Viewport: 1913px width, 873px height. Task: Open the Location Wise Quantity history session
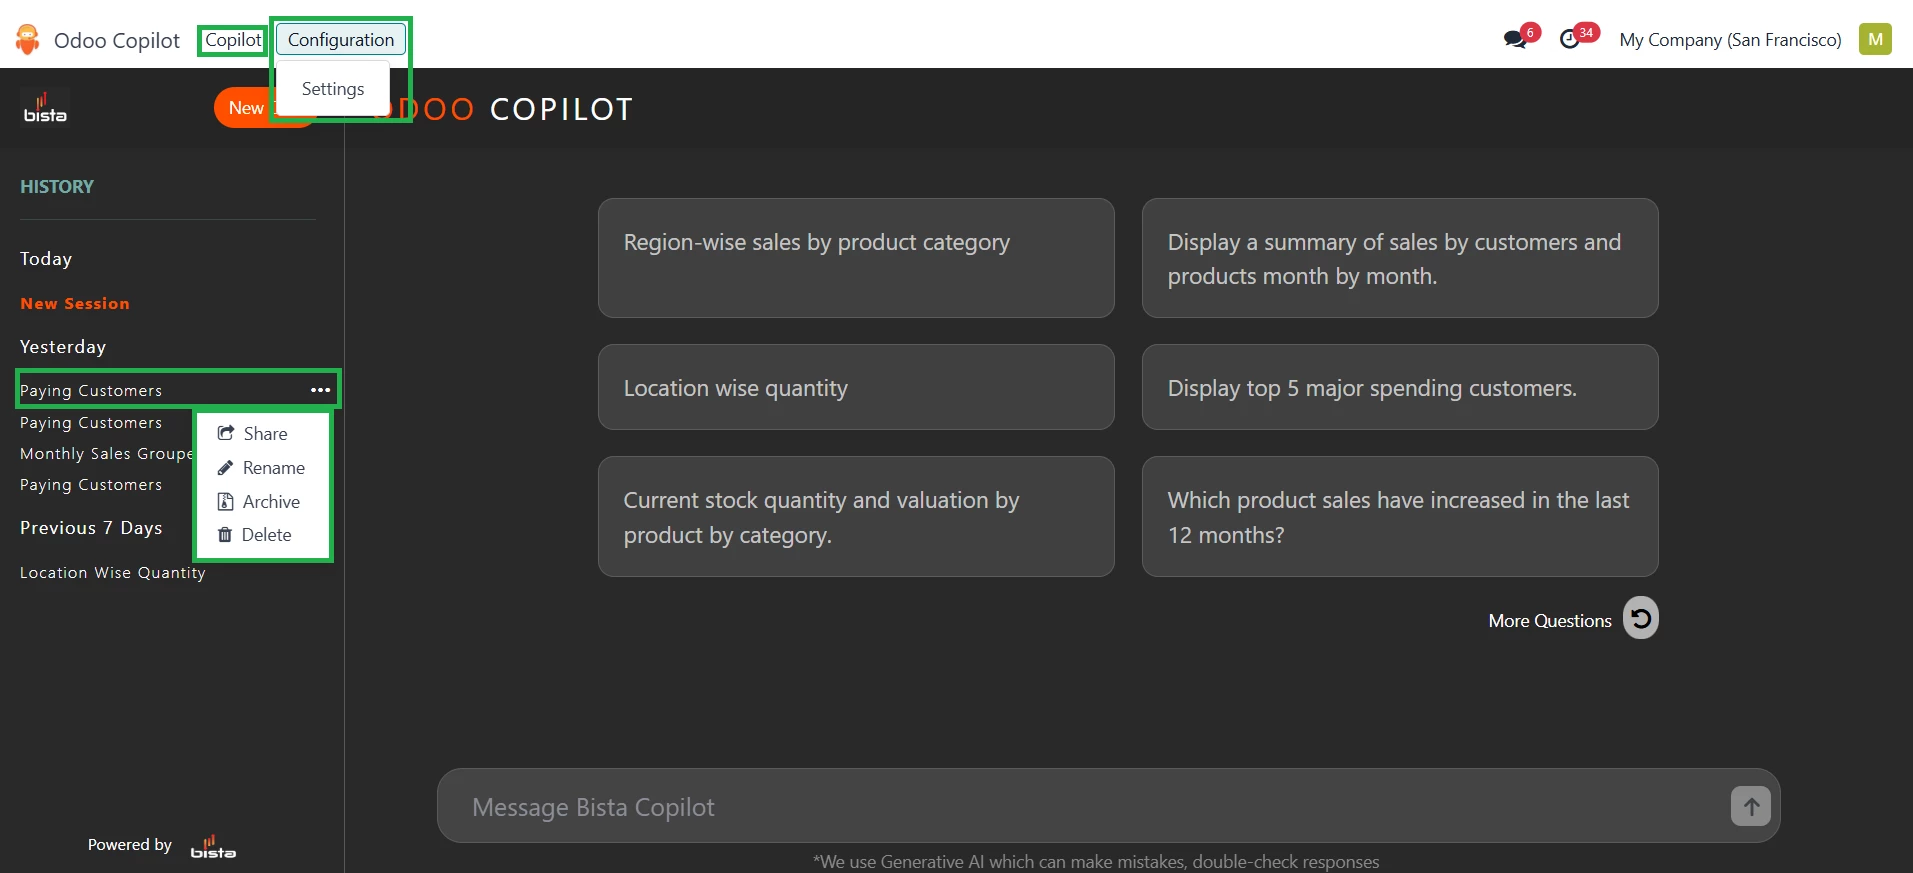[112, 573]
